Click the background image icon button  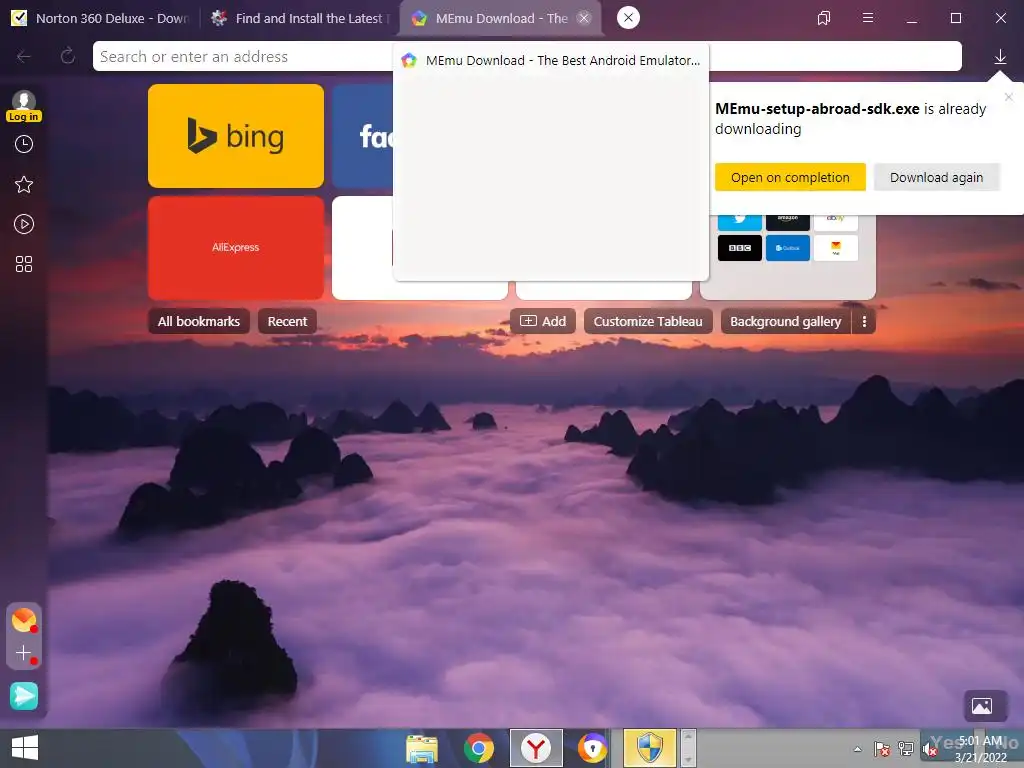982,705
